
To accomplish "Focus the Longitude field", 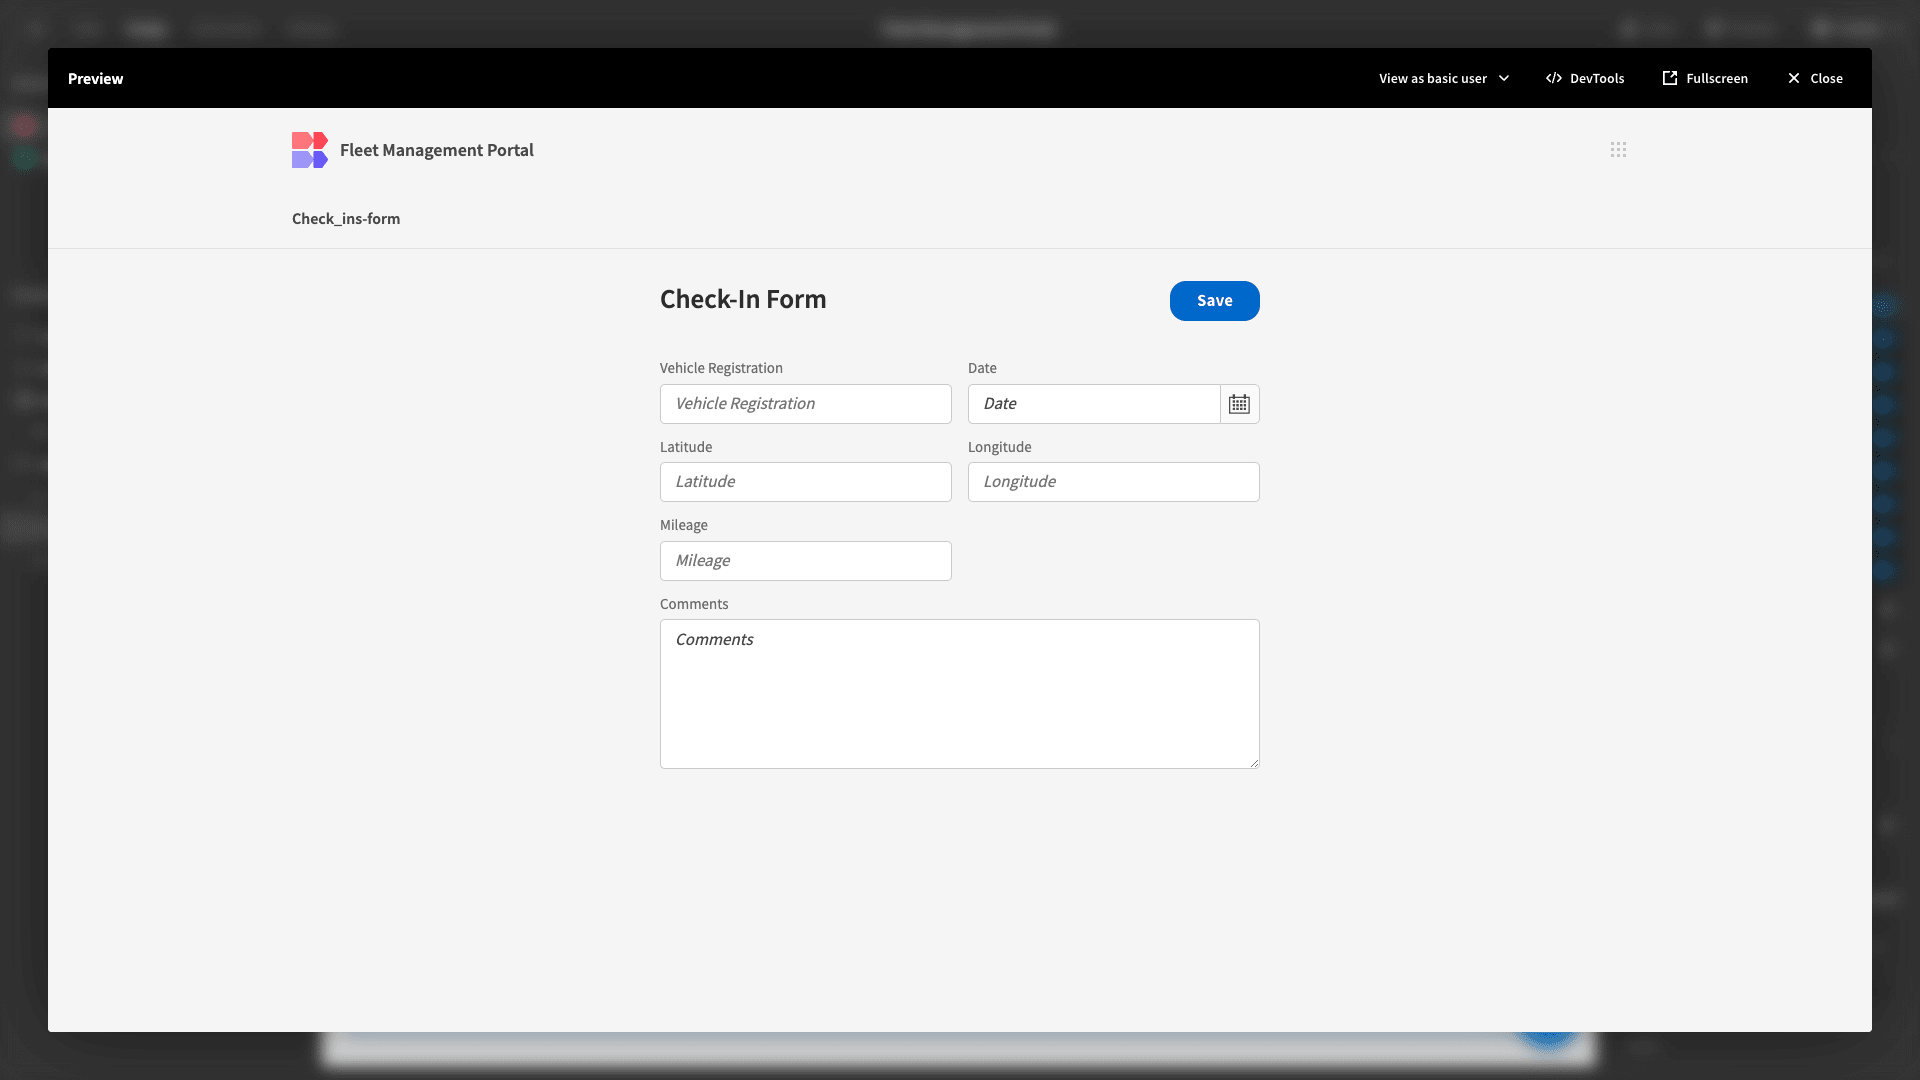I will pos(1114,482).
